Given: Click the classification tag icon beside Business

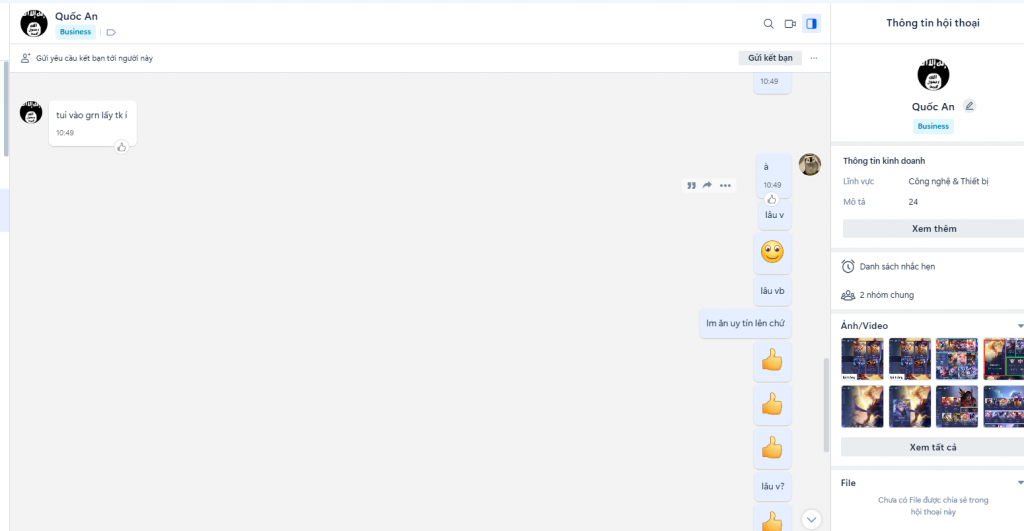Looking at the screenshot, I should pyautogui.click(x=111, y=32).
